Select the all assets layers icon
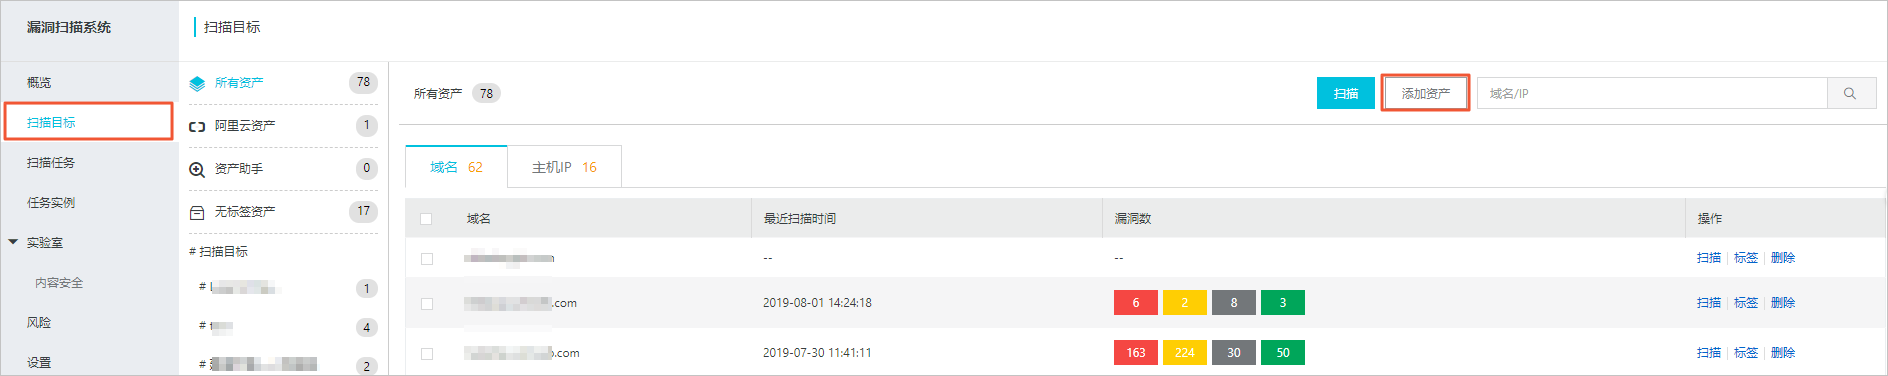This screenshot has height=376, width=1888. click(x=197, y=83)
